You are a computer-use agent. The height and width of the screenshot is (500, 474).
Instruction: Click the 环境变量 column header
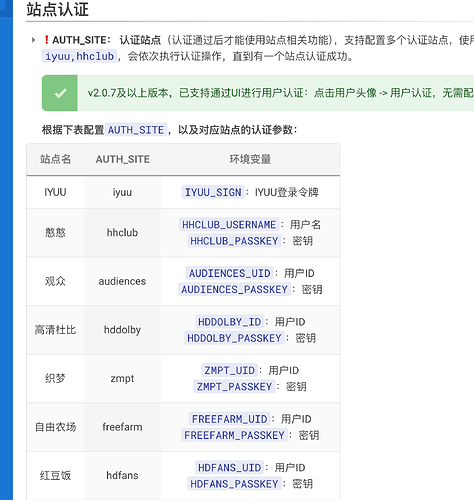250,159
